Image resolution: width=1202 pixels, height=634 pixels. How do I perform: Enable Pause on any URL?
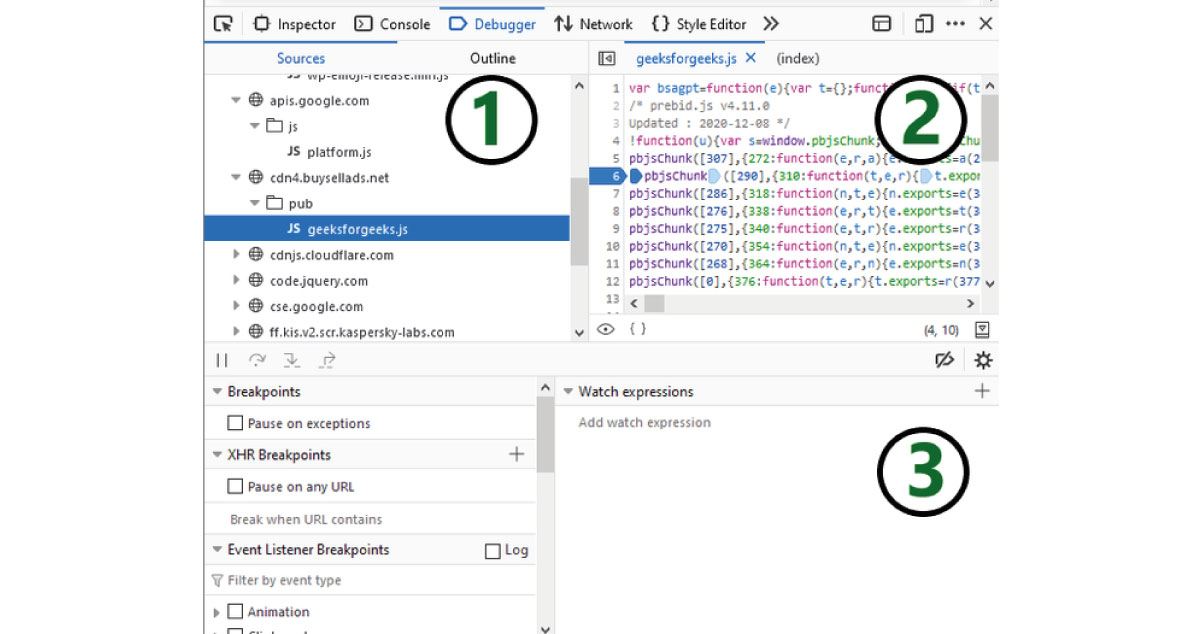(236, 487)
